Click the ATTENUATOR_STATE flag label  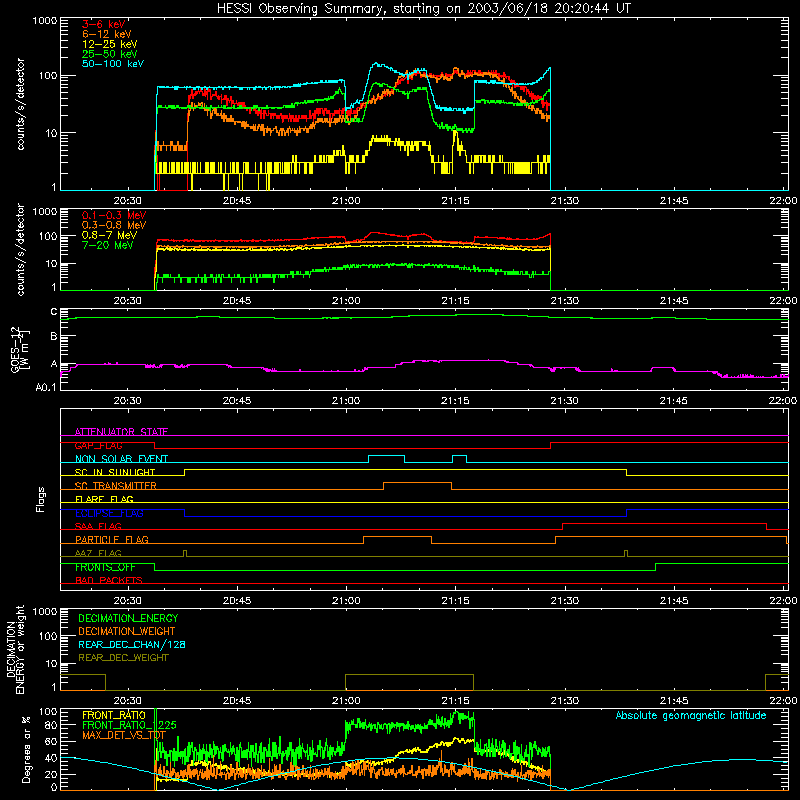tap(121, 432)
